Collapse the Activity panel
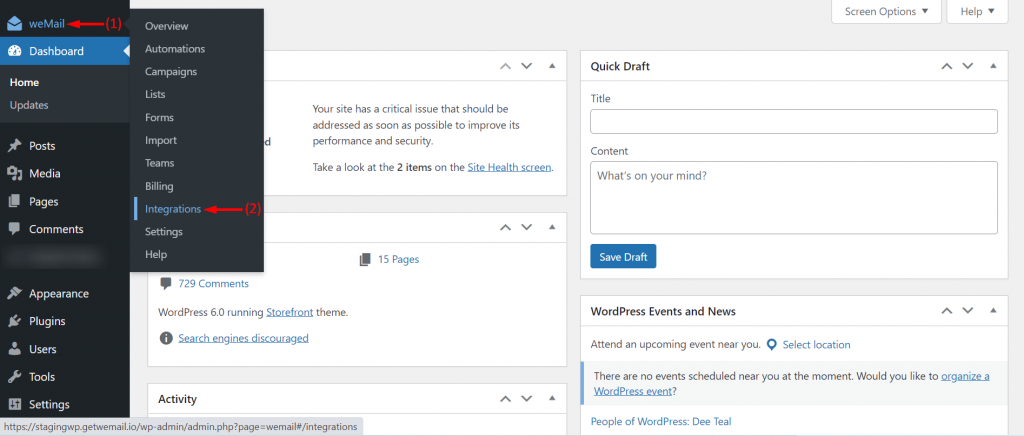 coord(552,398)
